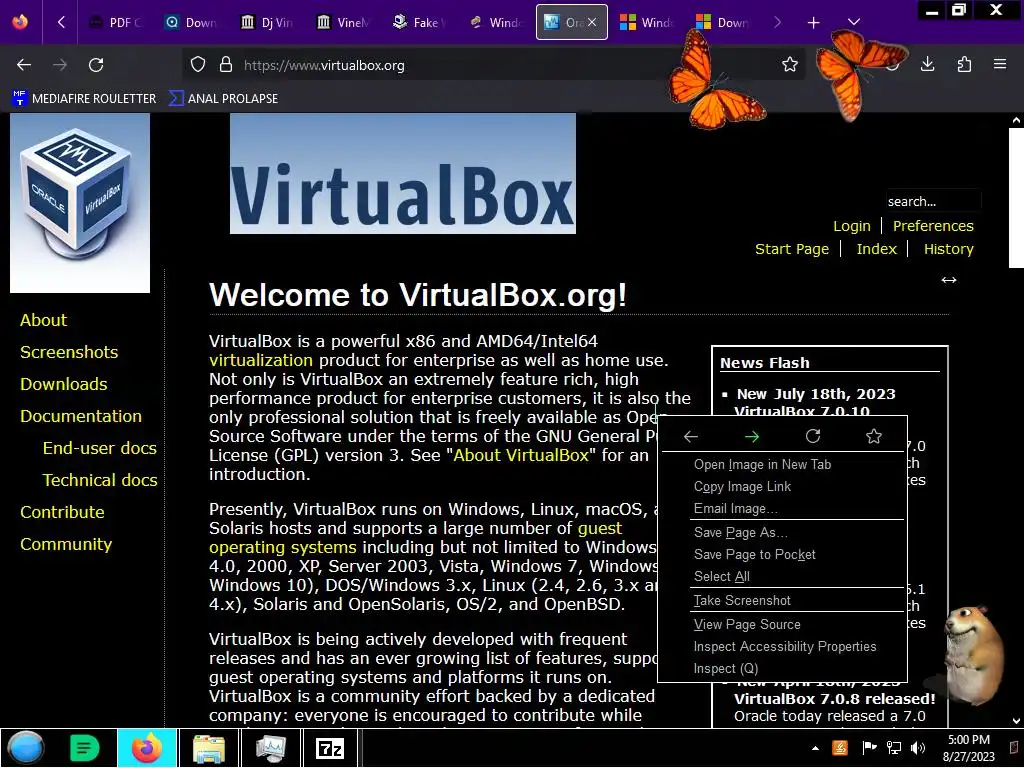Click the VirtualBox cube logo image
This screenshot has width=1024, height=768.
pos(80,202)
